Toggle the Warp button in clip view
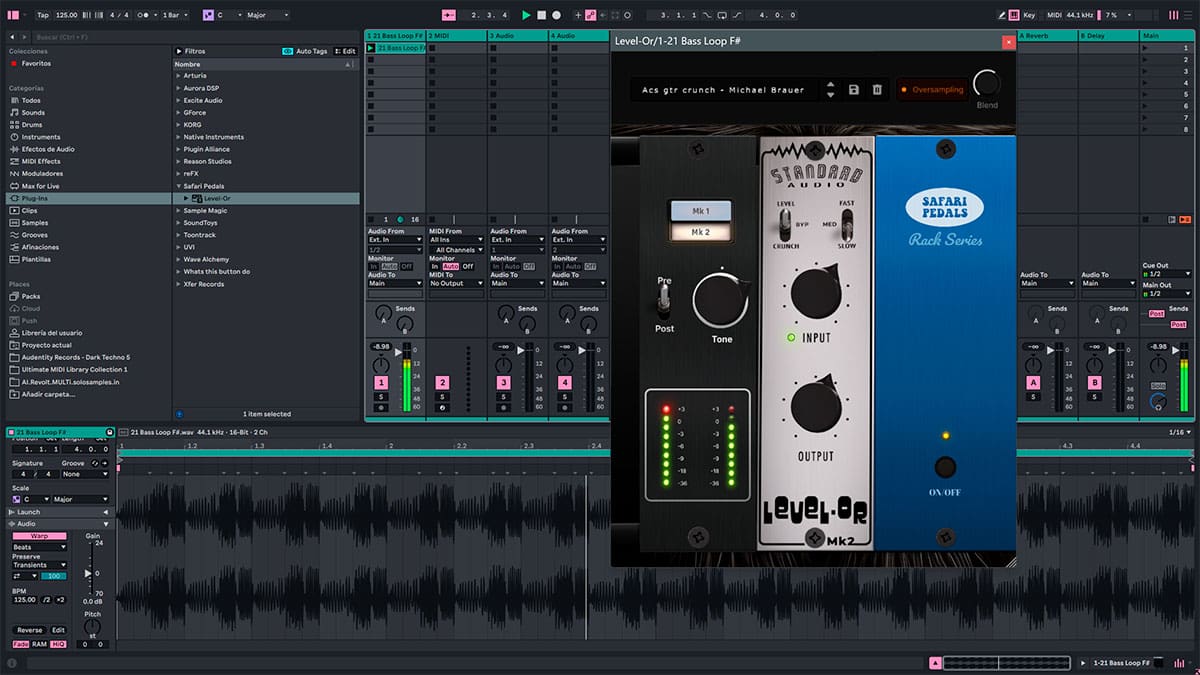Viewport: 1200px width, 675px height. pyautogui.click(x=39, y=536)
